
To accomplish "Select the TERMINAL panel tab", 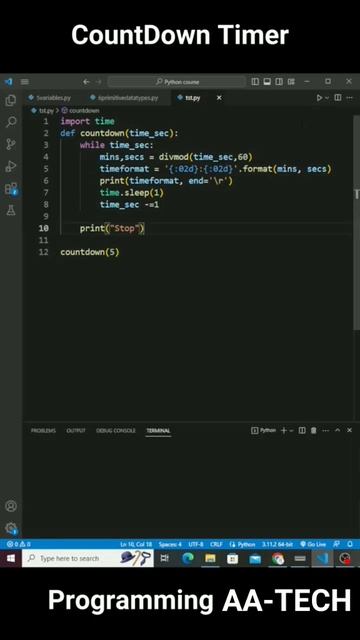I will (158, 431).
